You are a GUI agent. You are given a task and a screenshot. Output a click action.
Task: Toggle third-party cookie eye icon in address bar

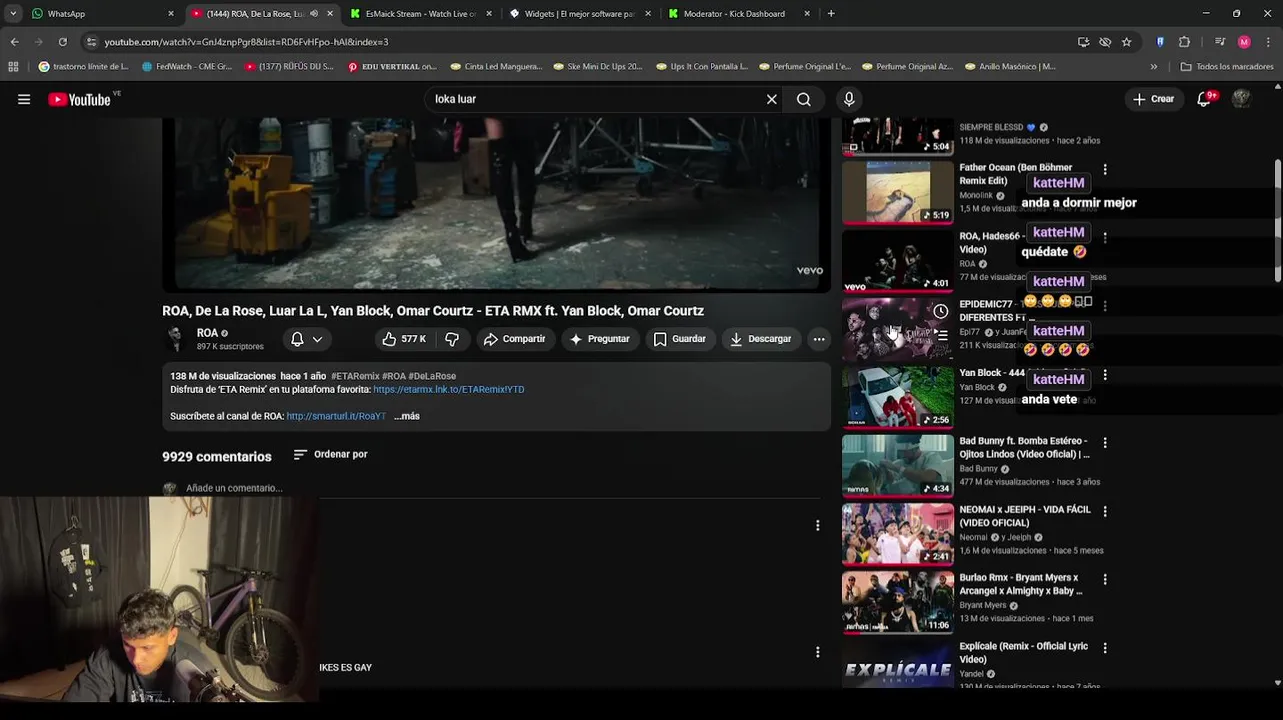pos(1105,42)
